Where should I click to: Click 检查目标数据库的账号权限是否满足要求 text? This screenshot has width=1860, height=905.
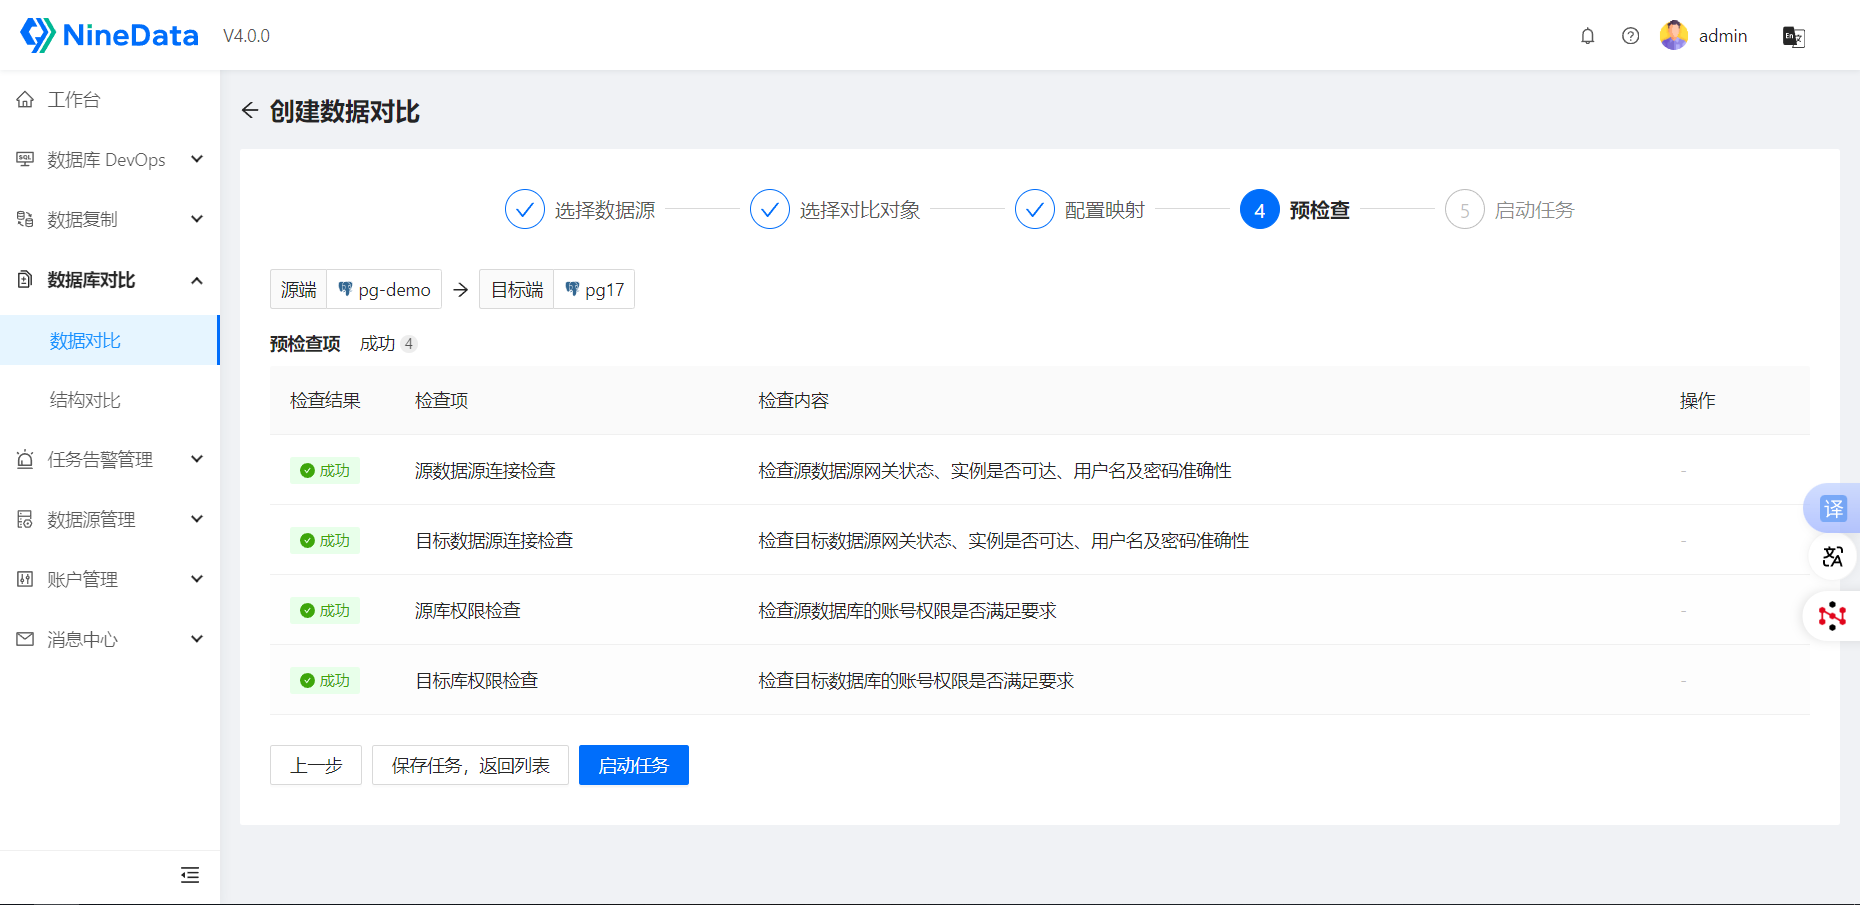tap(916, 680)
